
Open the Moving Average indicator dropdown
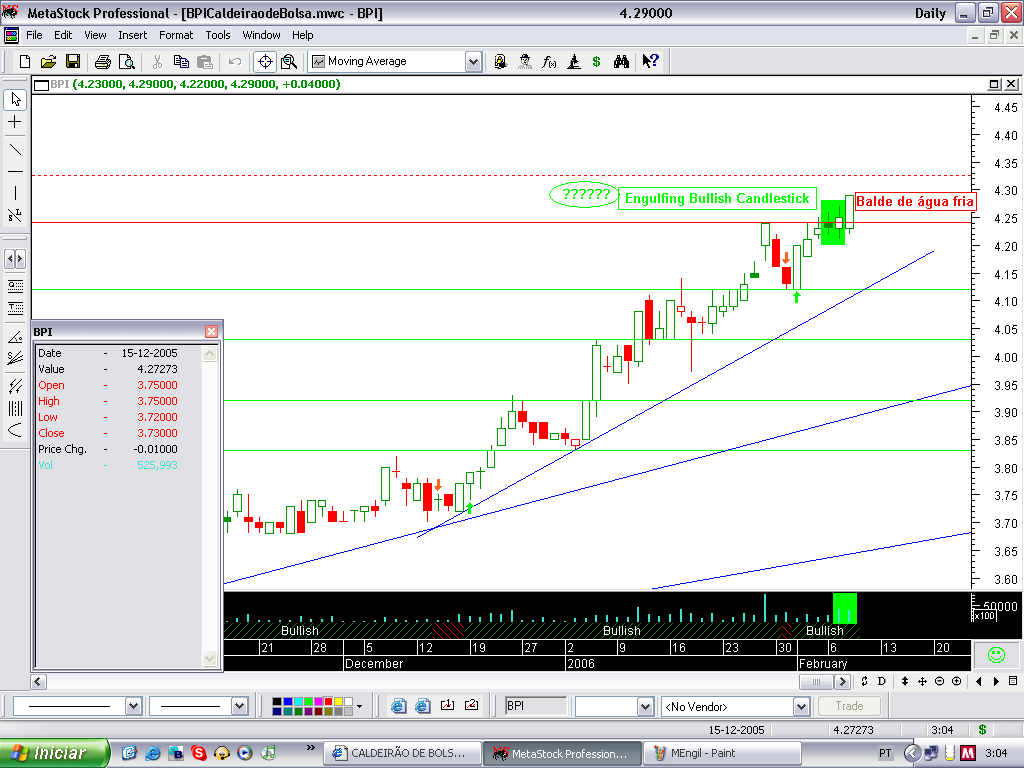473,62
